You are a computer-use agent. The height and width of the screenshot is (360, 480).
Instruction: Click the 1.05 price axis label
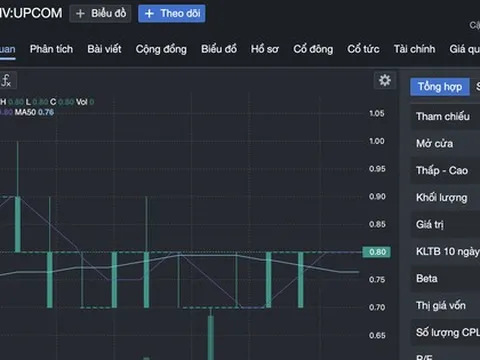(x=377, y=113)
